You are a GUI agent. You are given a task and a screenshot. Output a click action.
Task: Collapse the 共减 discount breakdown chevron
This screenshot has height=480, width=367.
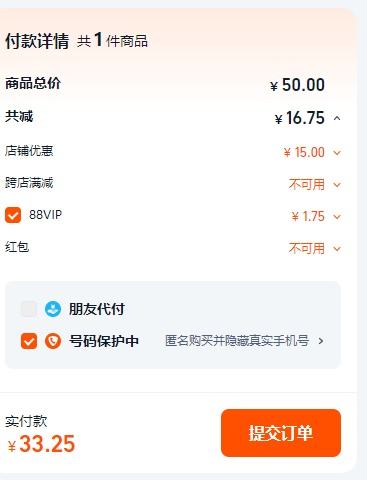click(x=337, y=118)
